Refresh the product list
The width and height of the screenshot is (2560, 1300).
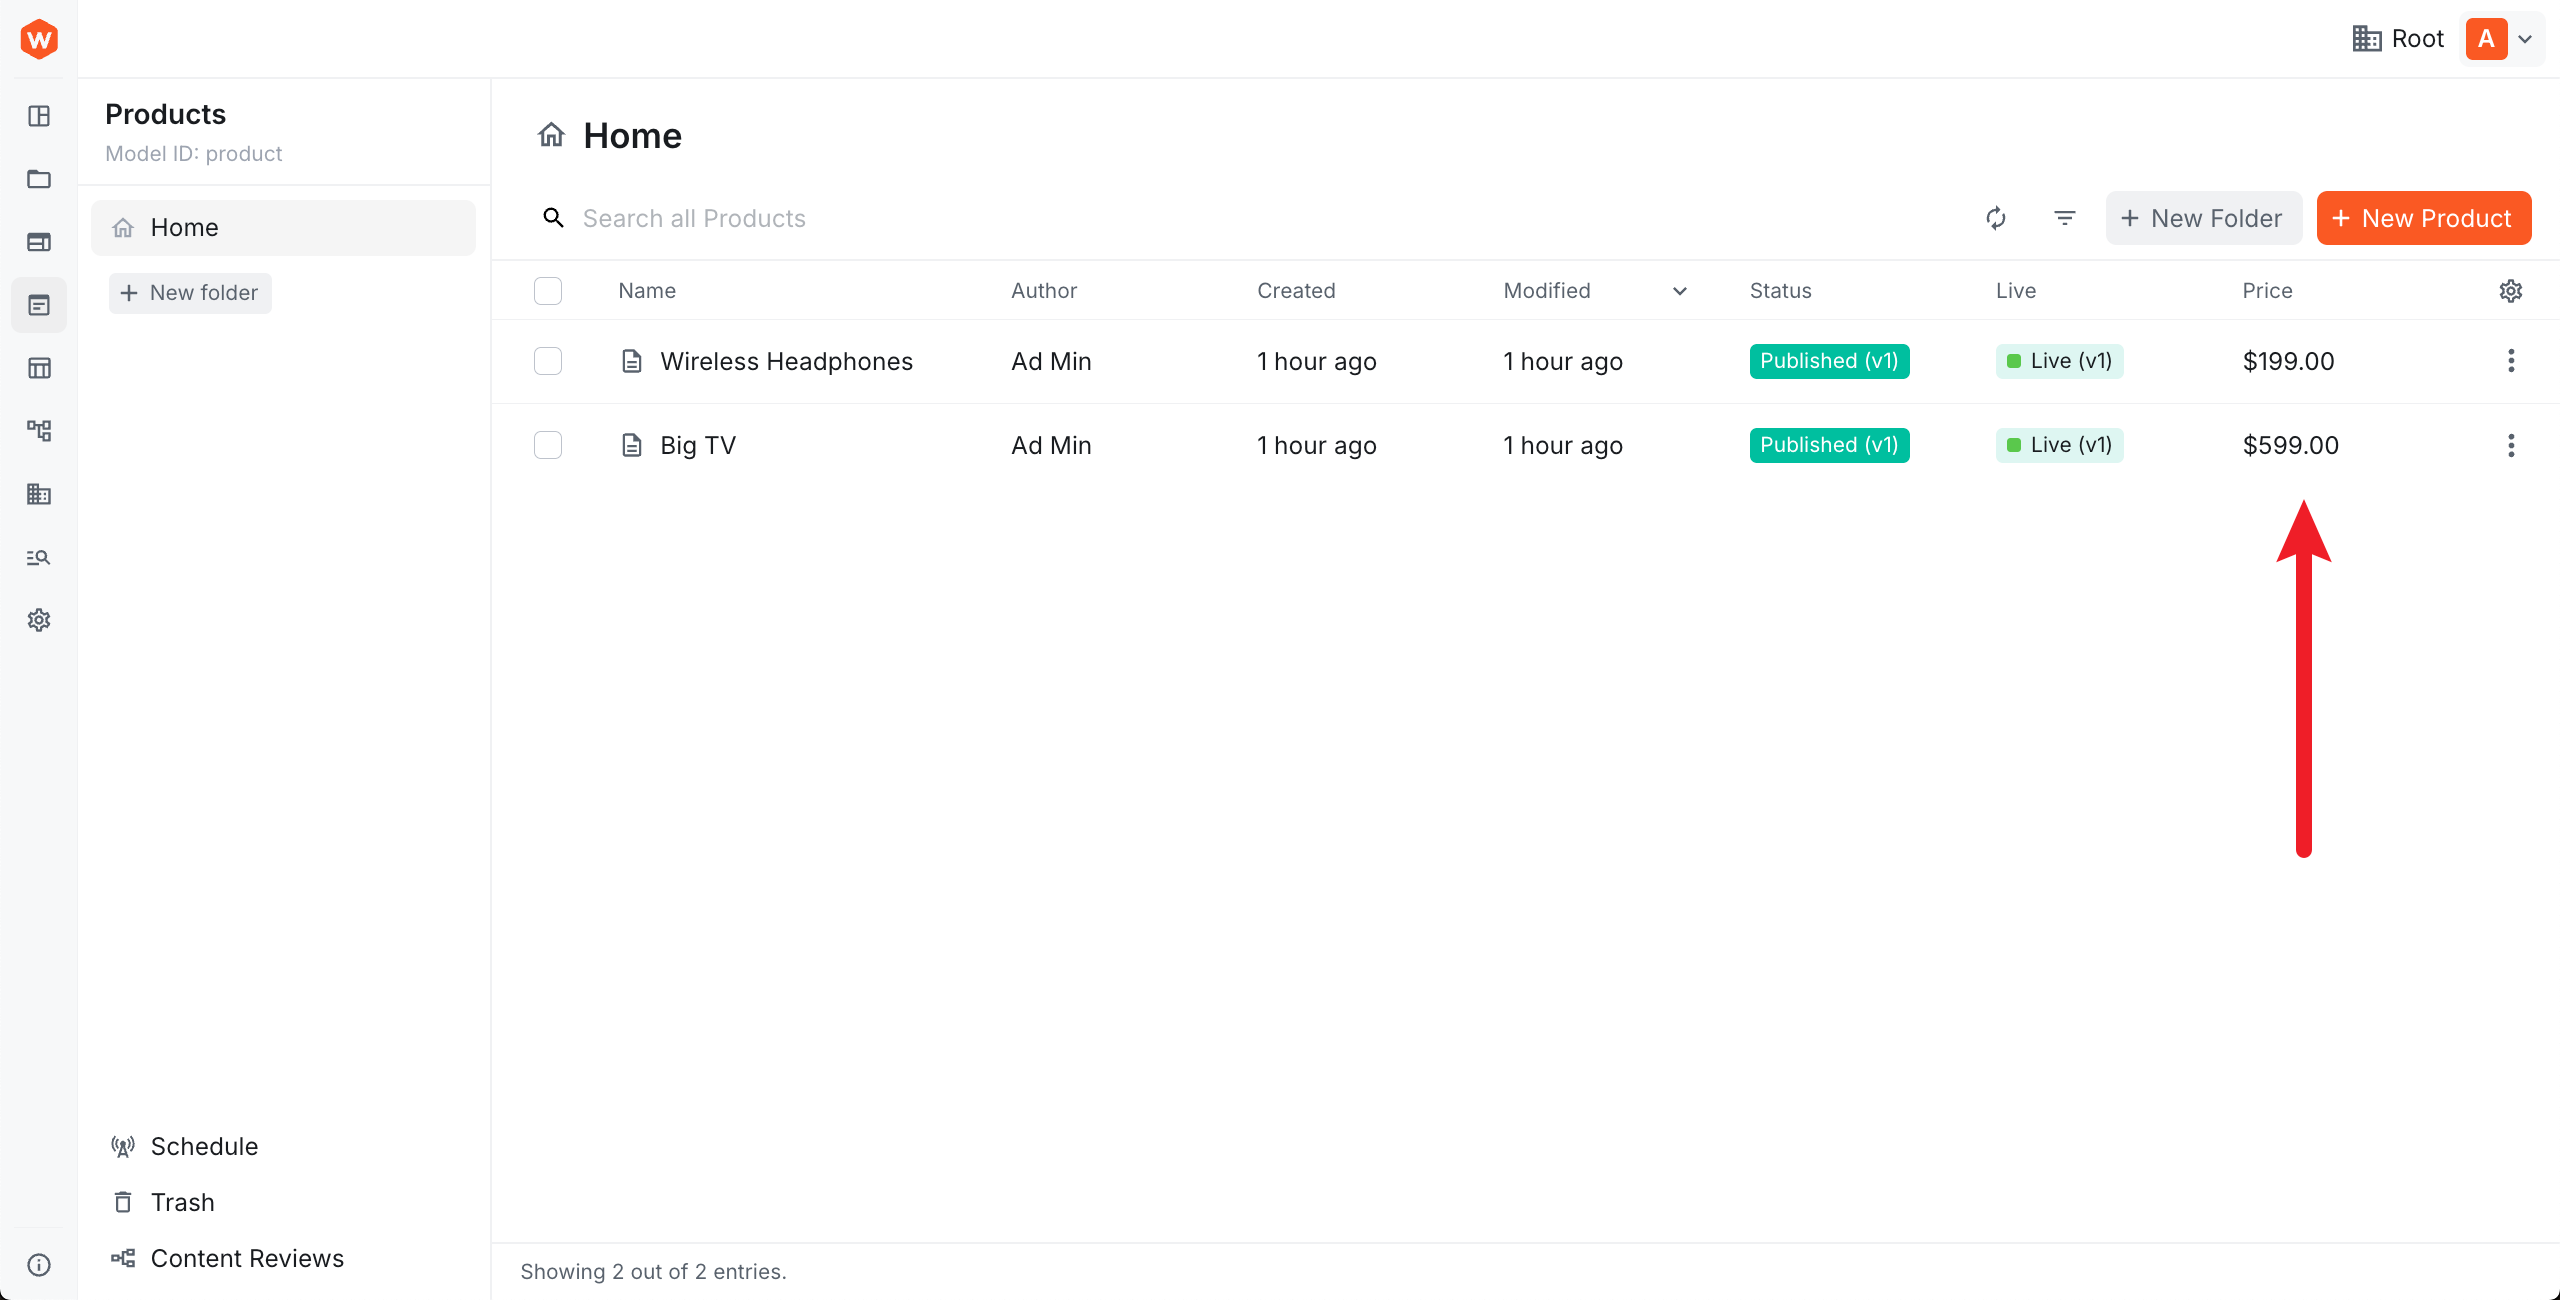(1997, 218)
